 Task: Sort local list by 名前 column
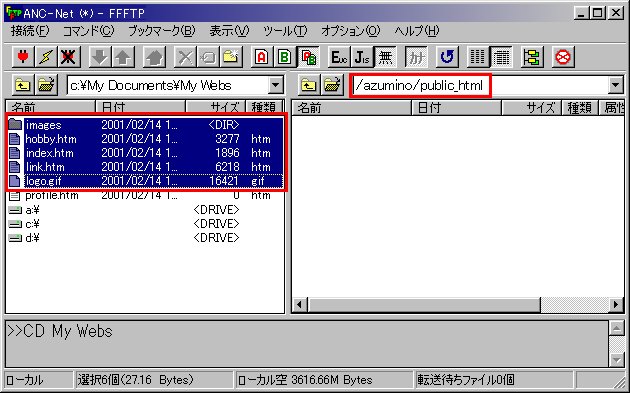click(x=51, y=107)
